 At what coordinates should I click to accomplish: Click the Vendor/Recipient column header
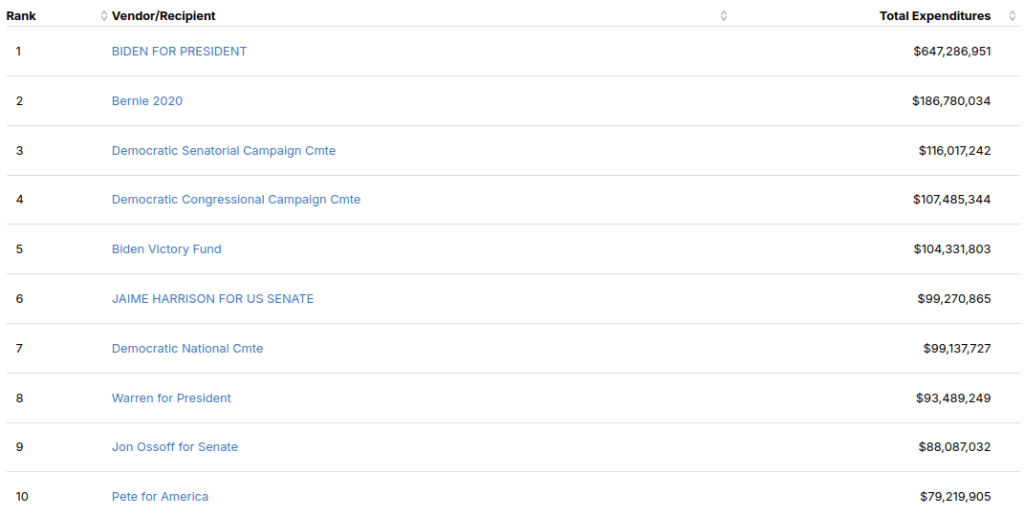coord(163,16)
